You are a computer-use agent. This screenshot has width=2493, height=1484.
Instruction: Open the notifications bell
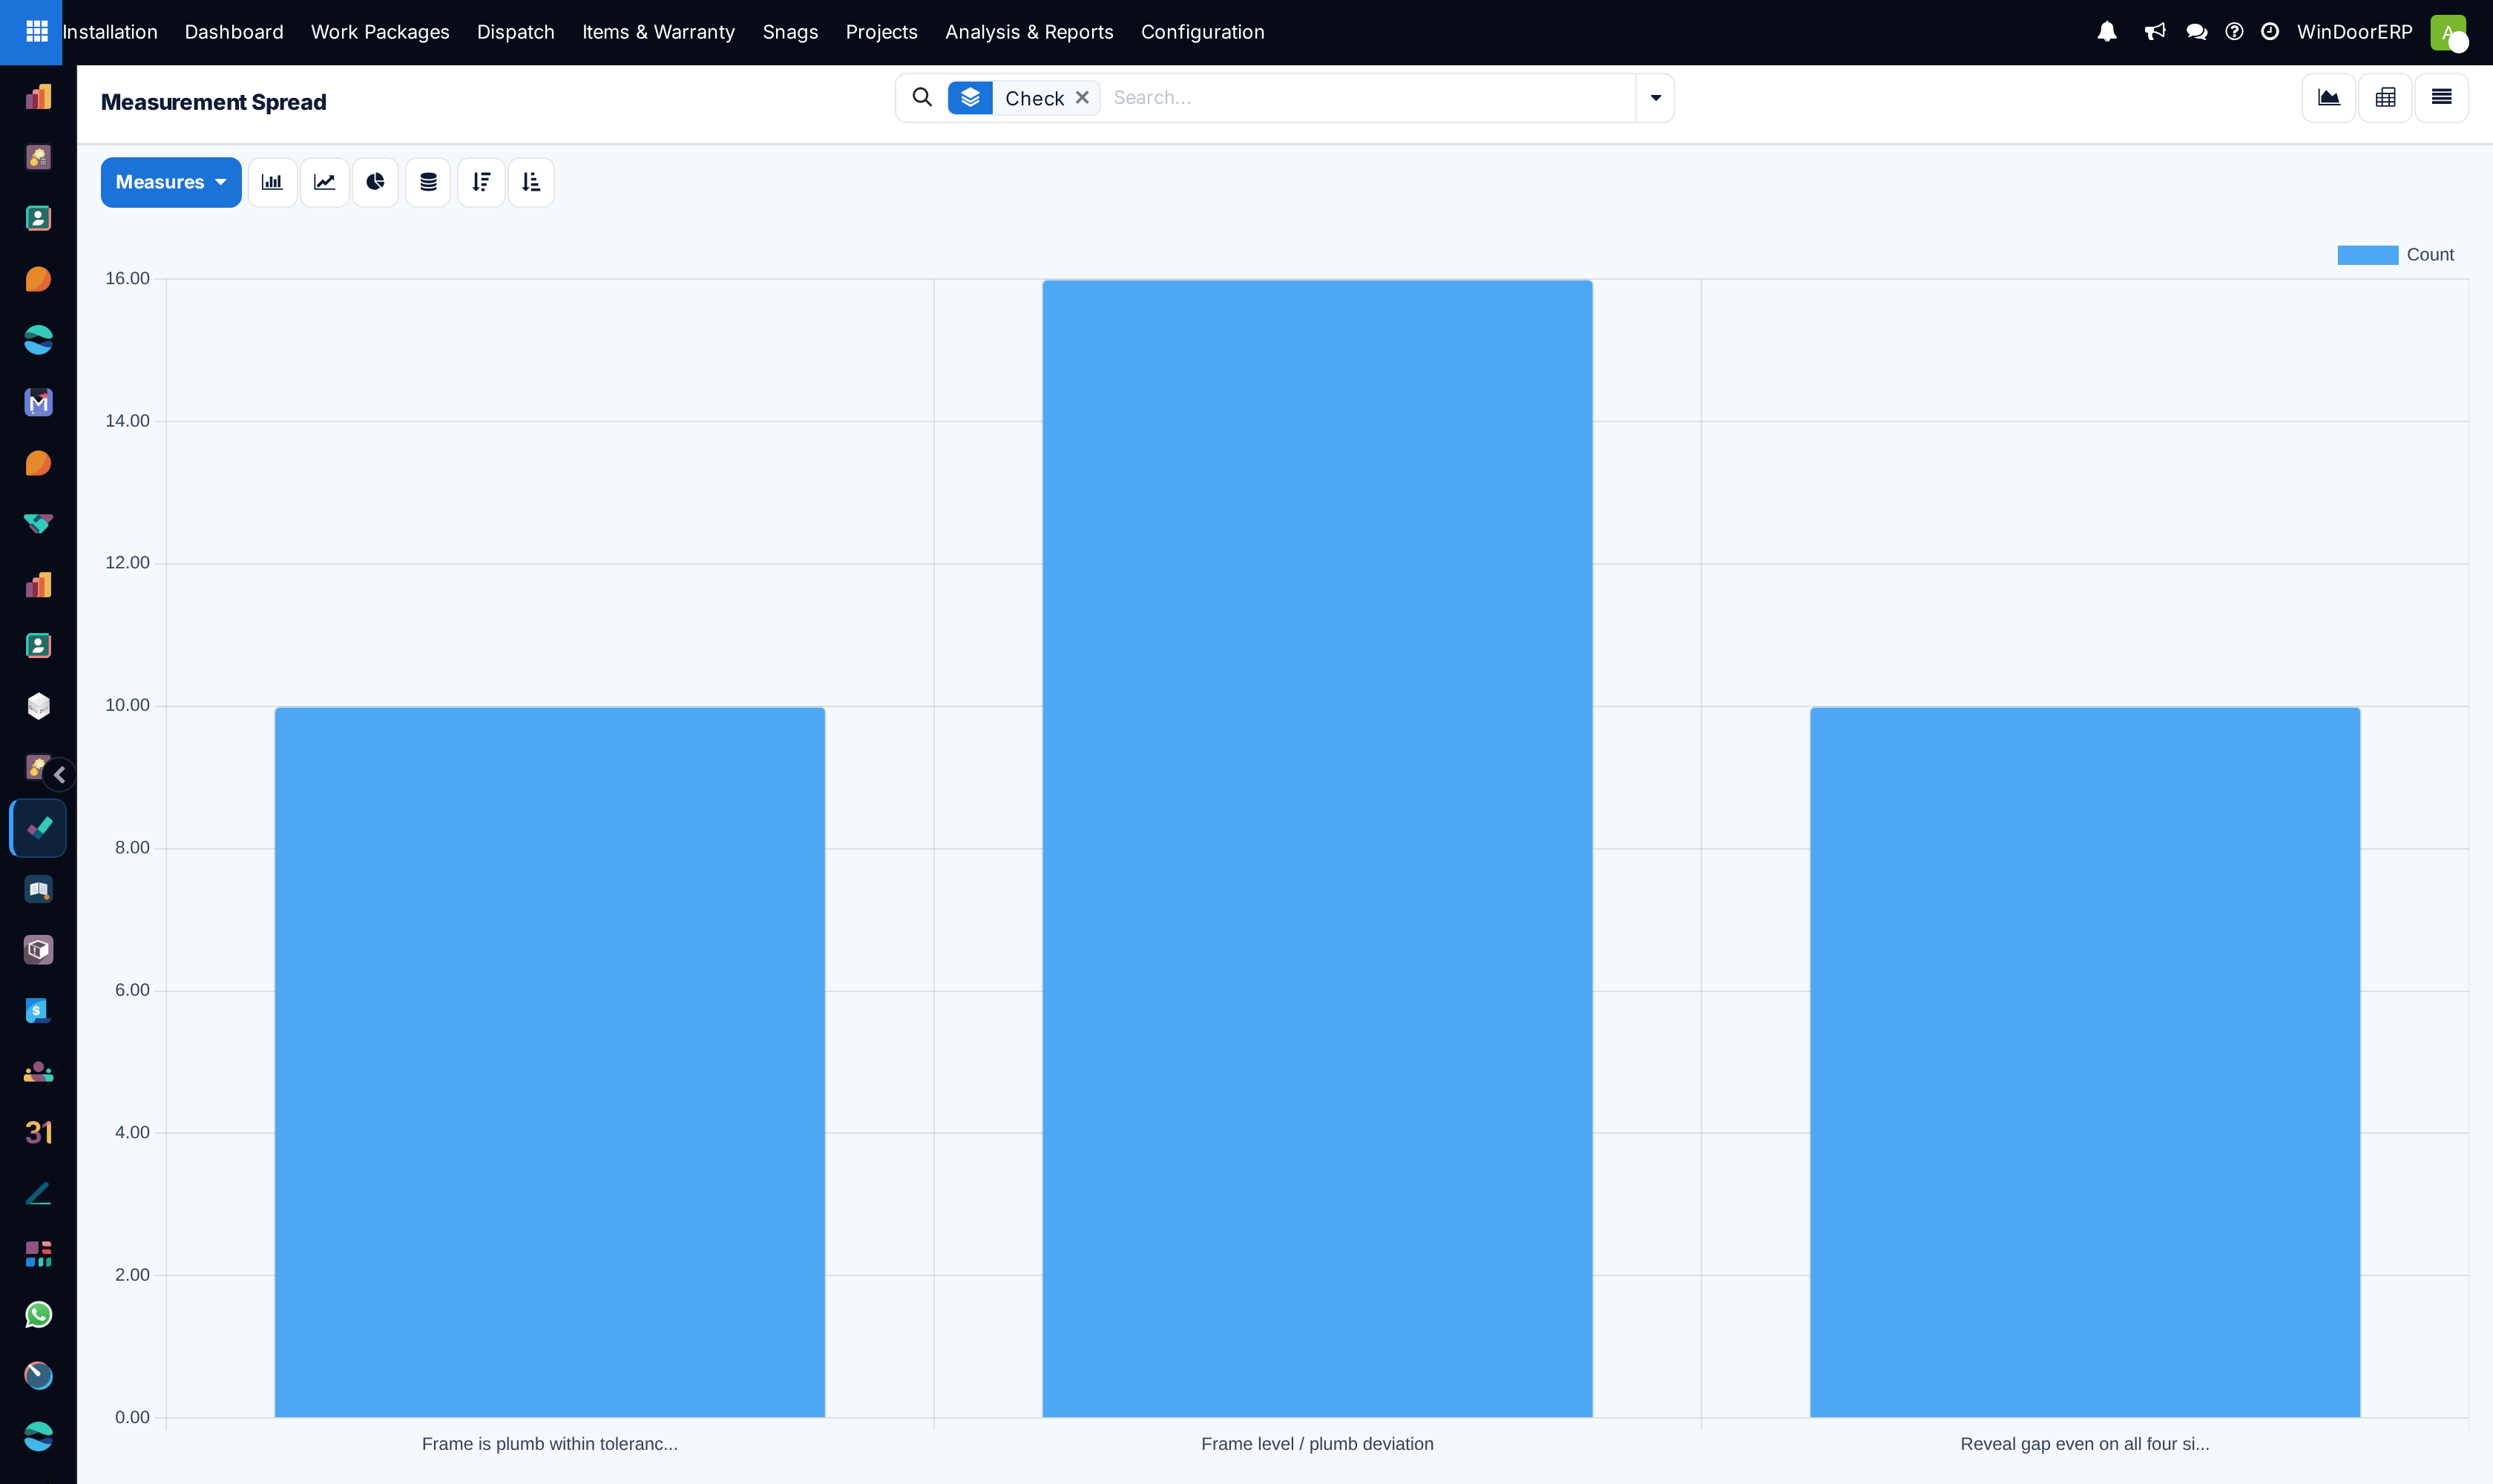pos(2107,32)
